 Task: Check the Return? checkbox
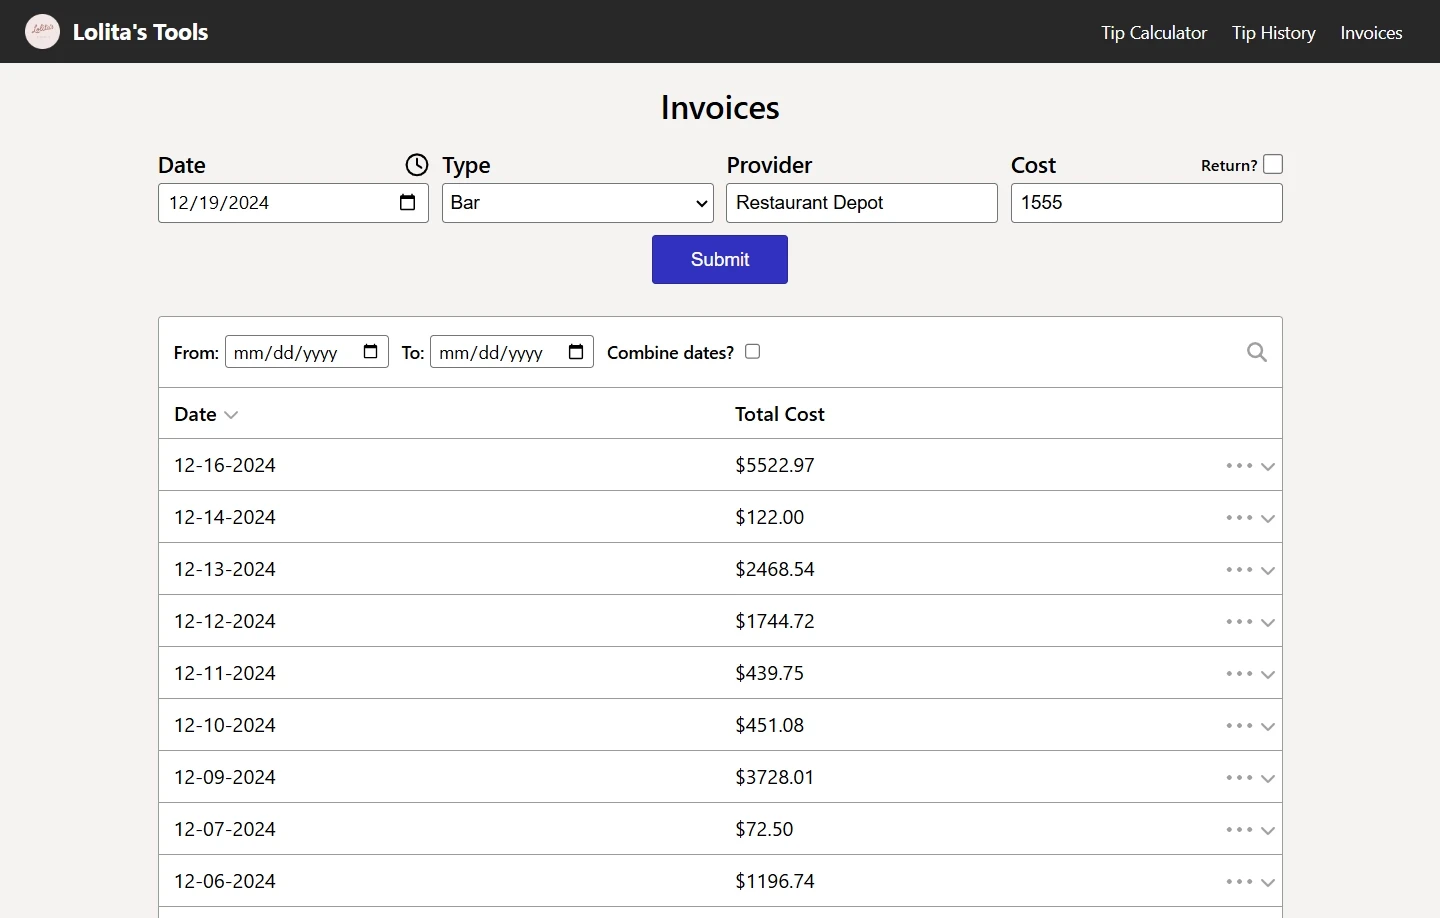tap(1273, 163)
